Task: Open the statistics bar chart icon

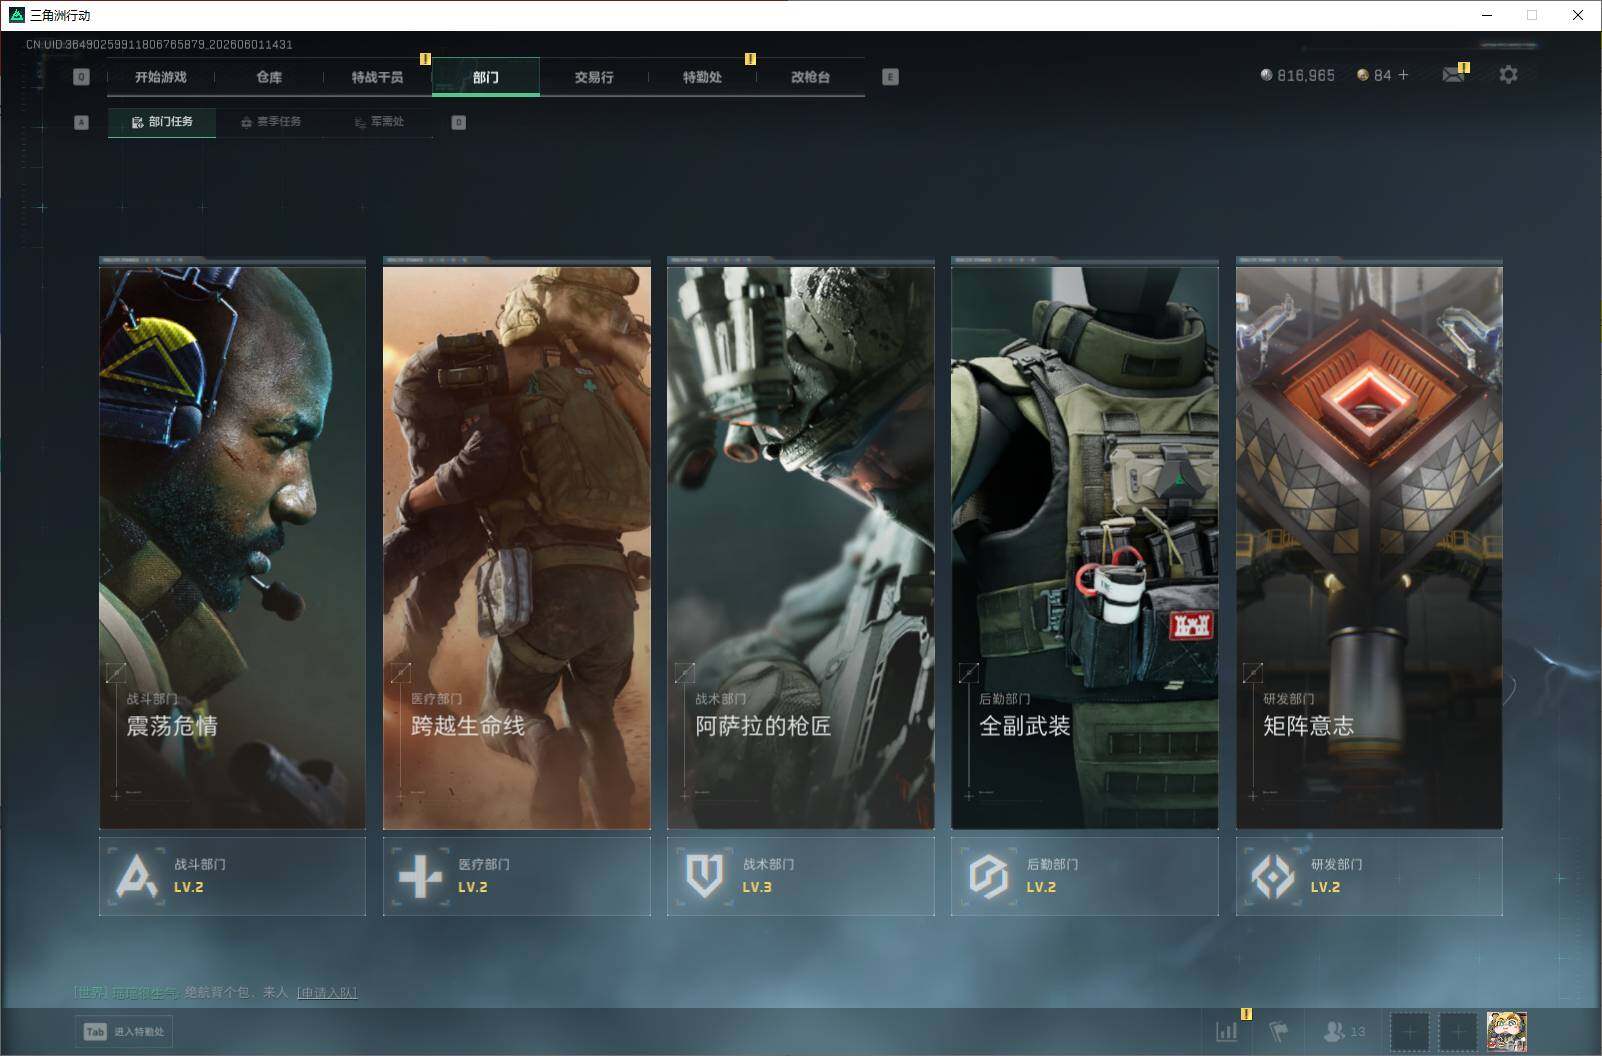Action: click(x=1226, y=1031)
